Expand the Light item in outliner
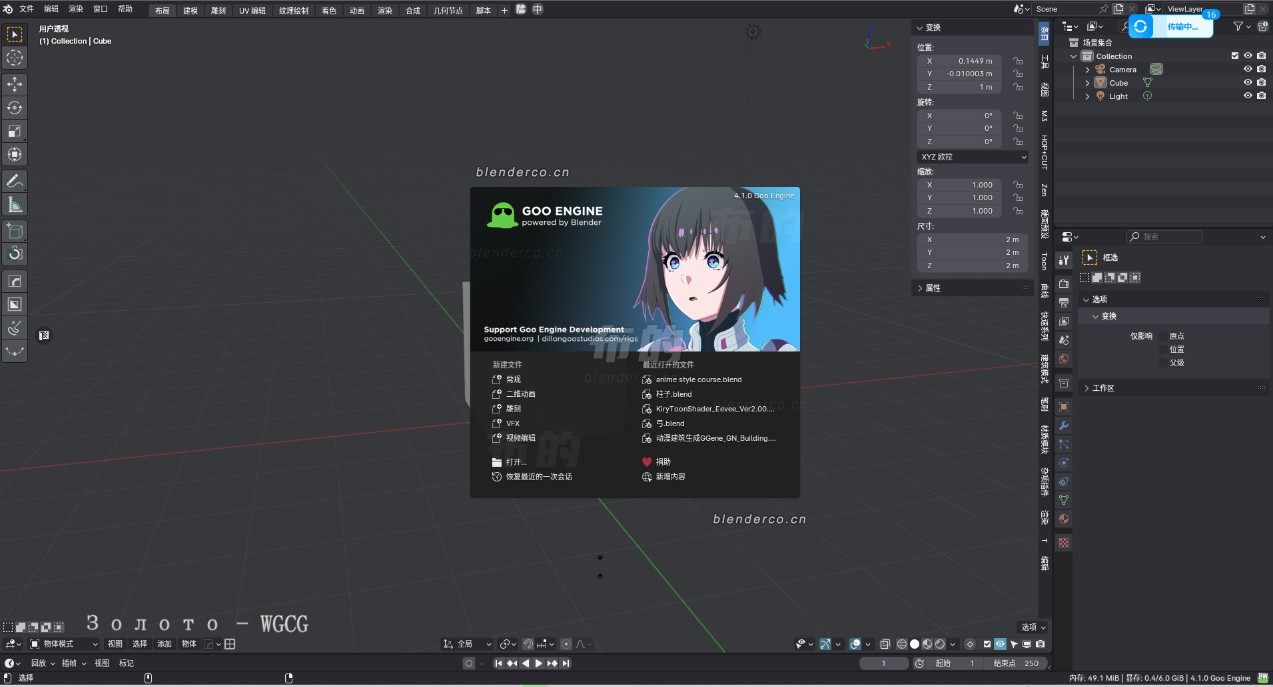1273x687 pixels. (1088, 95)
